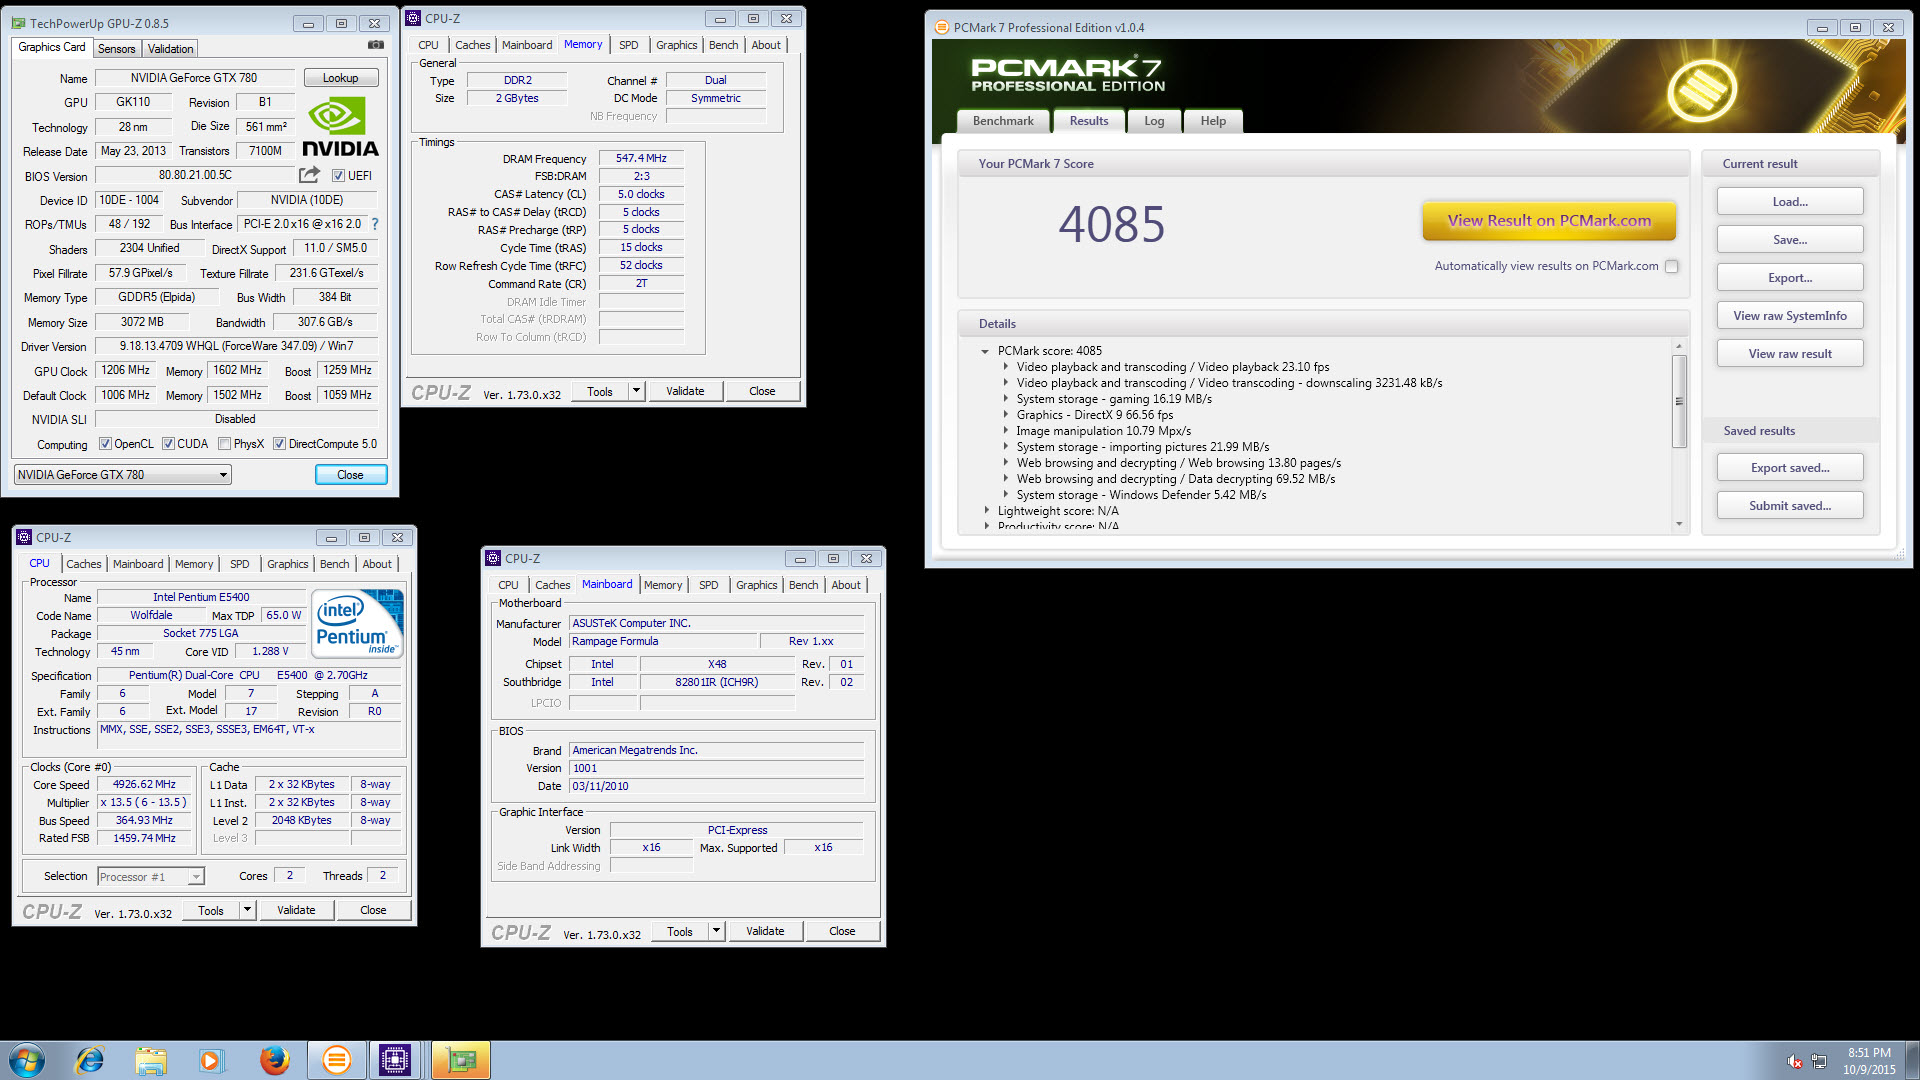
Task: Open Tools dropdown arrow in CPU-Z Mainboard window
Action: (x=716, y=931)
